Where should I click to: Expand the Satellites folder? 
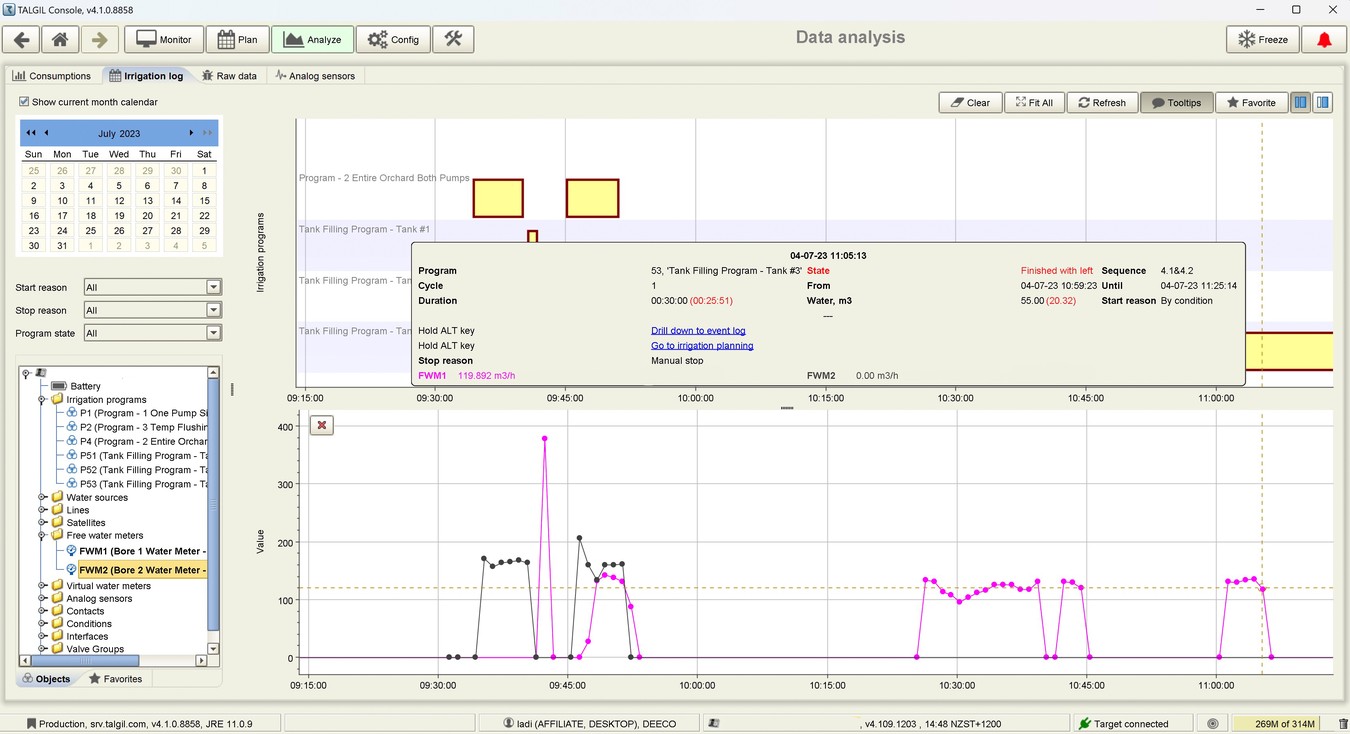(x=42, y=523)
